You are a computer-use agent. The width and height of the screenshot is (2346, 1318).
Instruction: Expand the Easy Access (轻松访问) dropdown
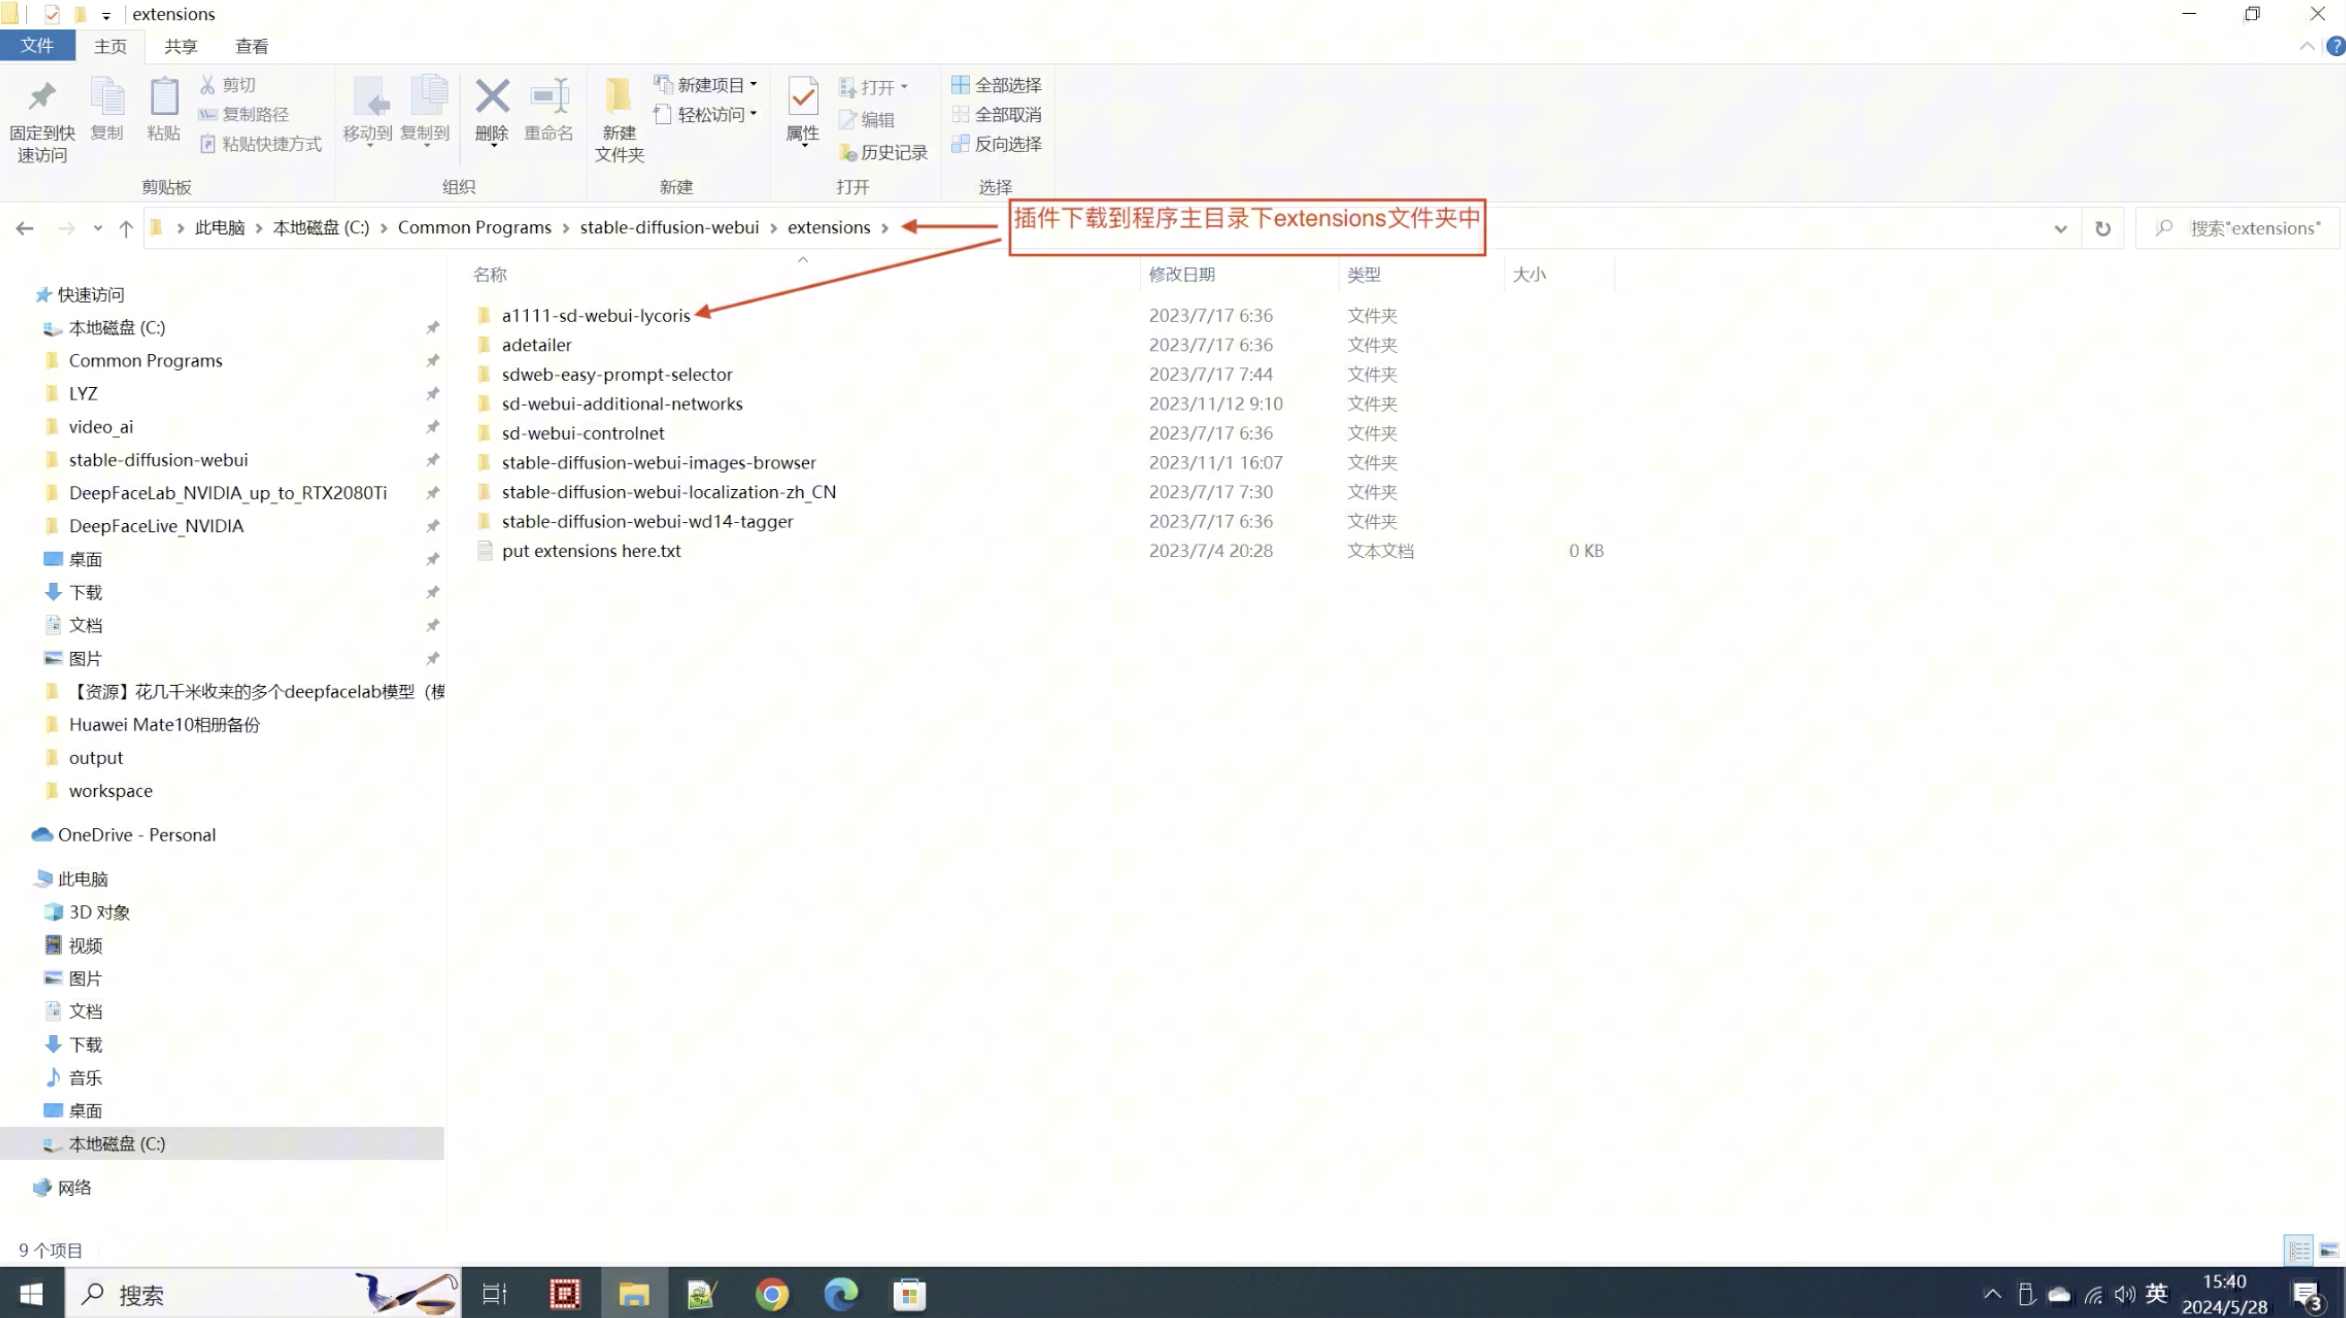pyautogui.click(x=706, y=114)
